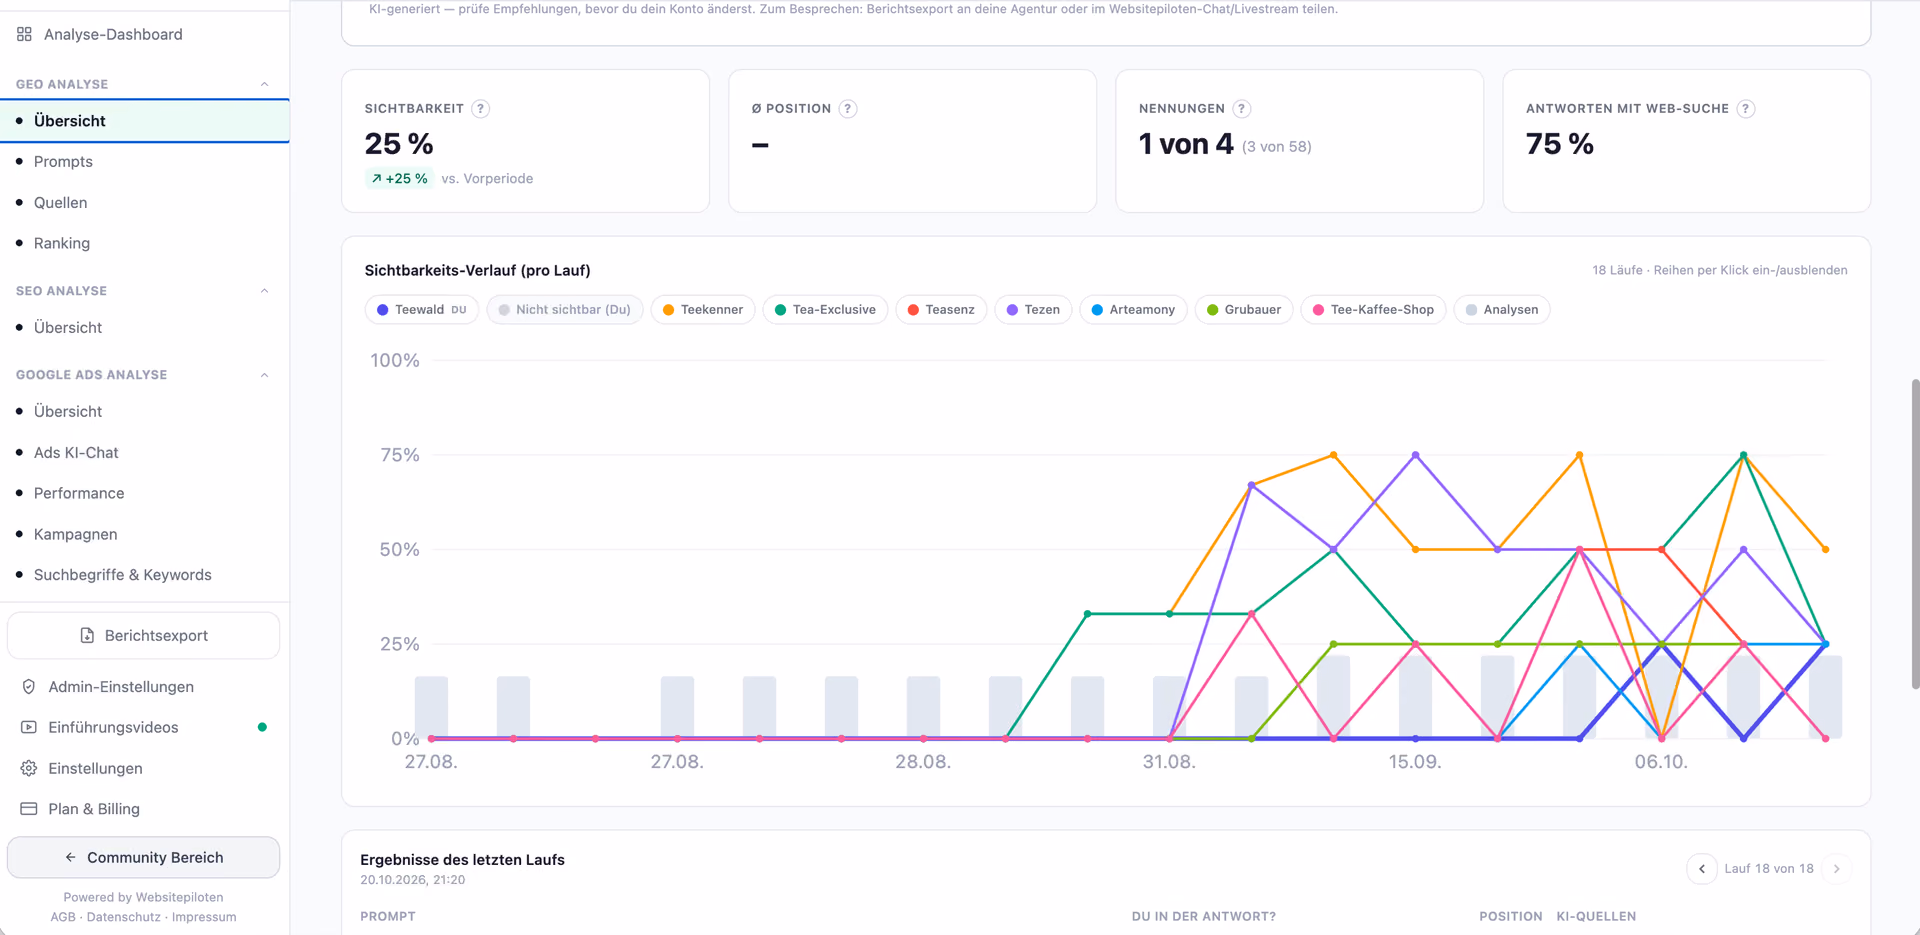Toggle the Tea-Exclusive legend series

(825, 310)
